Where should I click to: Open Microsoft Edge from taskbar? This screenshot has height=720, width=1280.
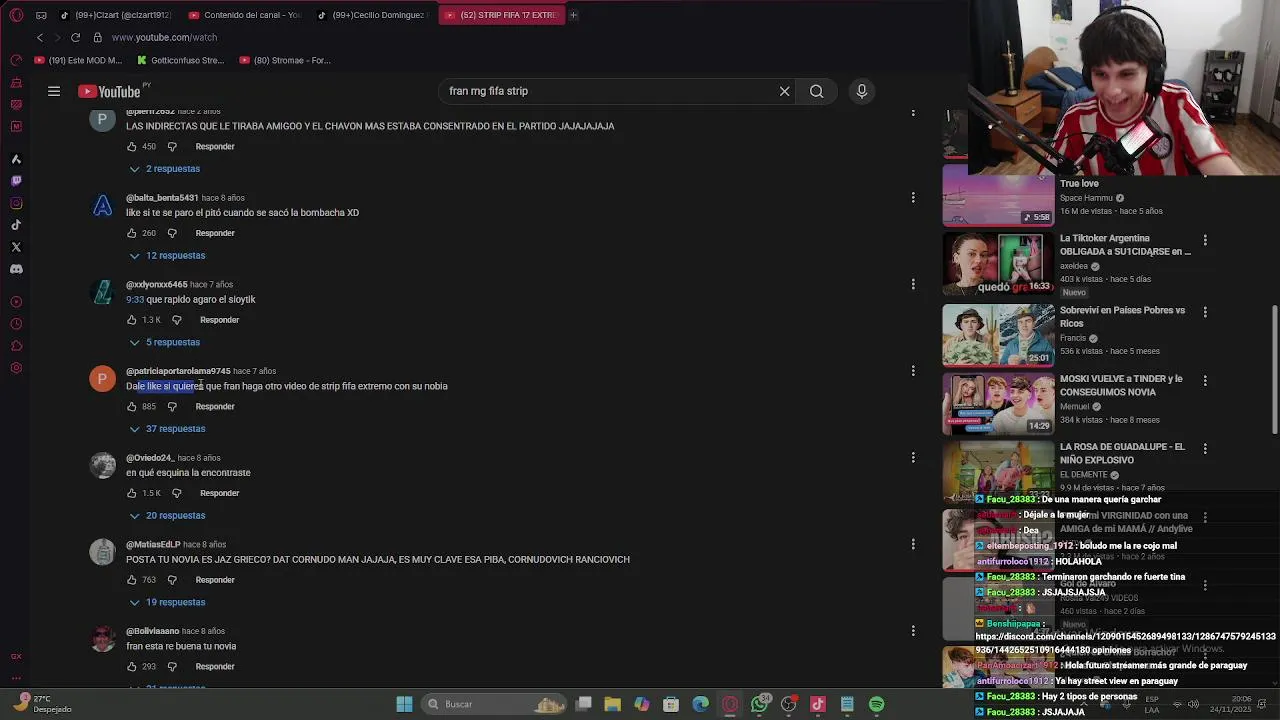tap(701, 704)
